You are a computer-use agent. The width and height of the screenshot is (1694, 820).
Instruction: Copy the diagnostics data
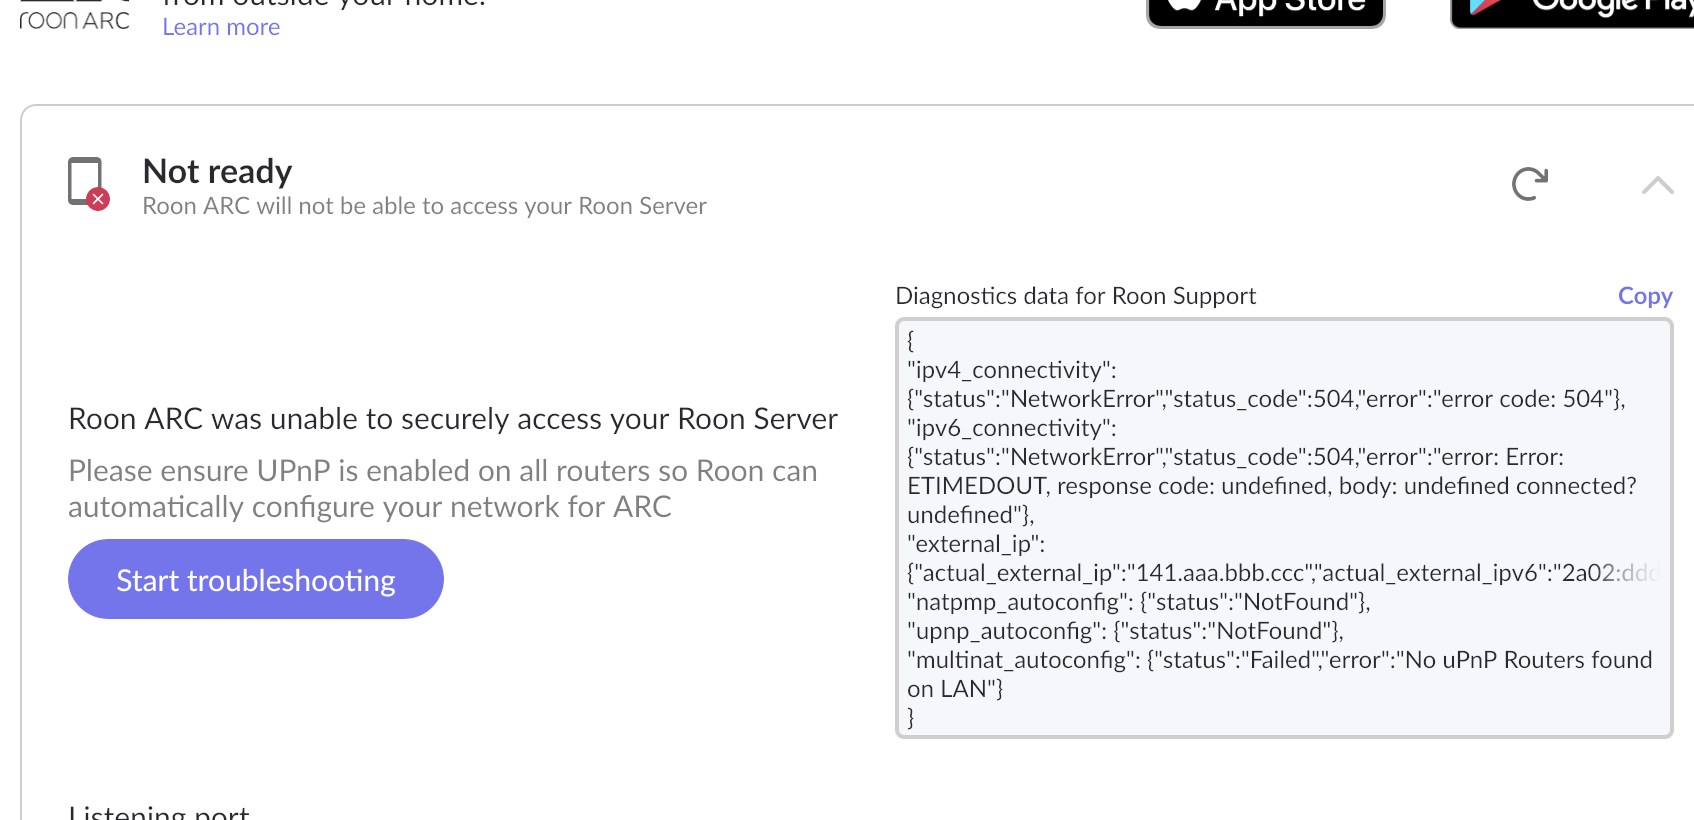[x=1644, y=296]
